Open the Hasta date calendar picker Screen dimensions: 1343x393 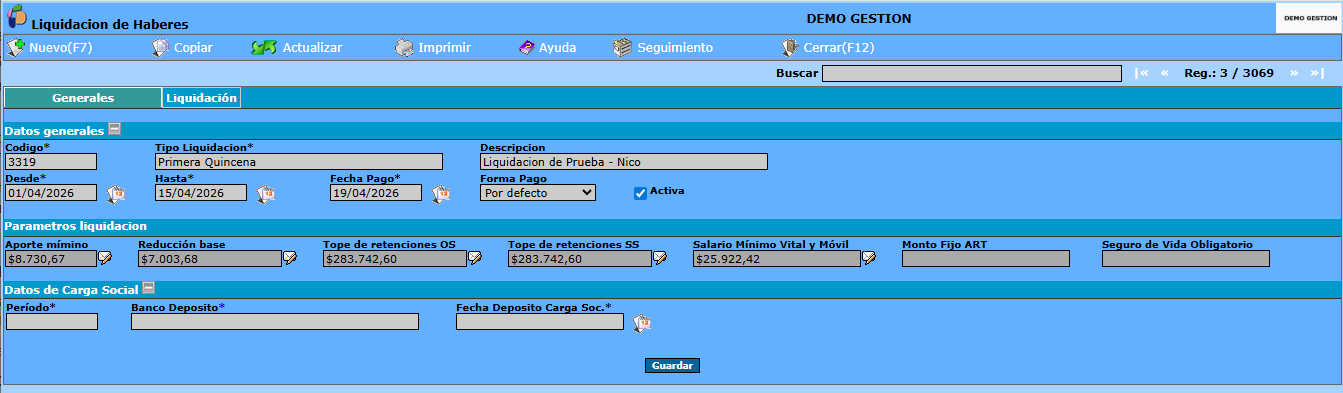pos(265,194)
